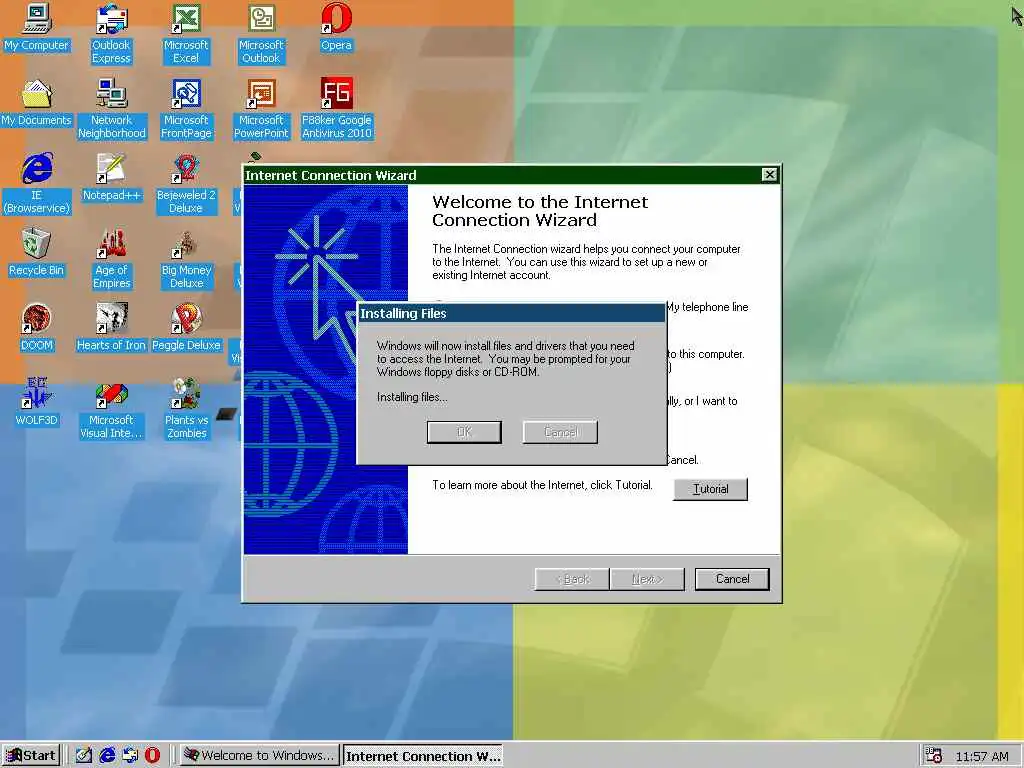The height and width of the screenshot is (768, 1024).
Task: Click the Task Scheduler system tray icon
Action: point(934,755)
